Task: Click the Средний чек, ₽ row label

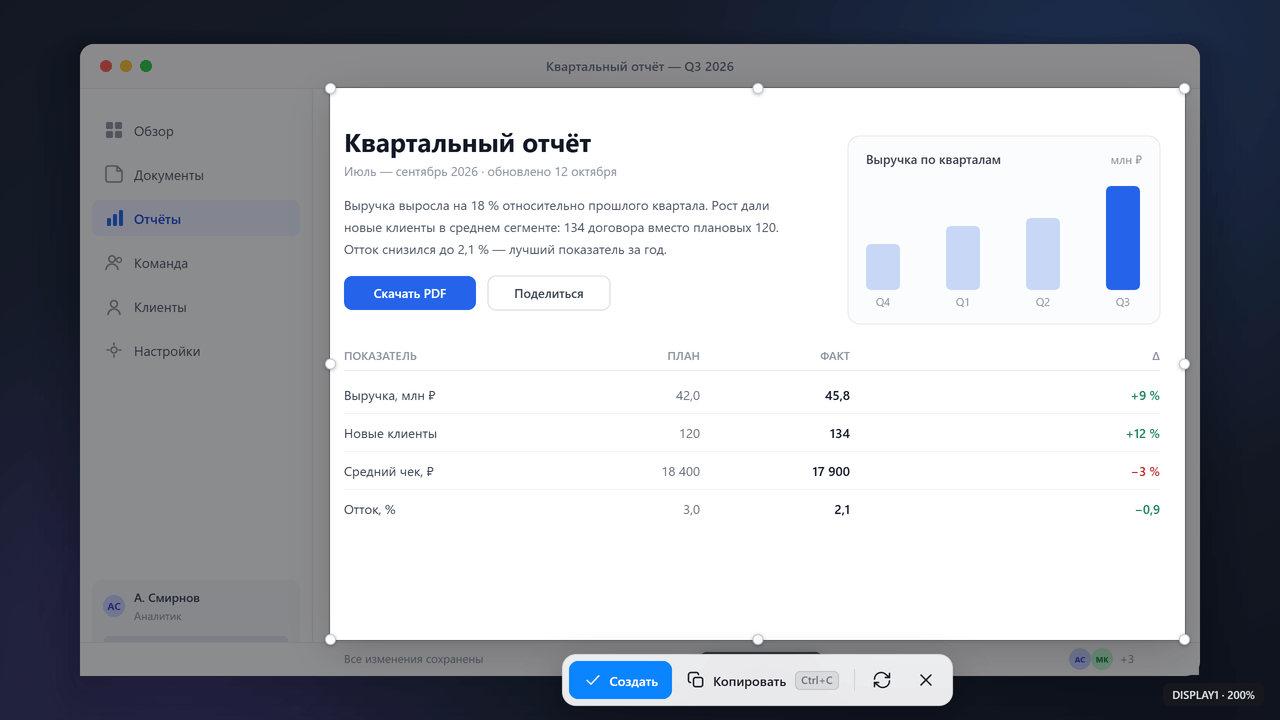Action: pos(389,471)
